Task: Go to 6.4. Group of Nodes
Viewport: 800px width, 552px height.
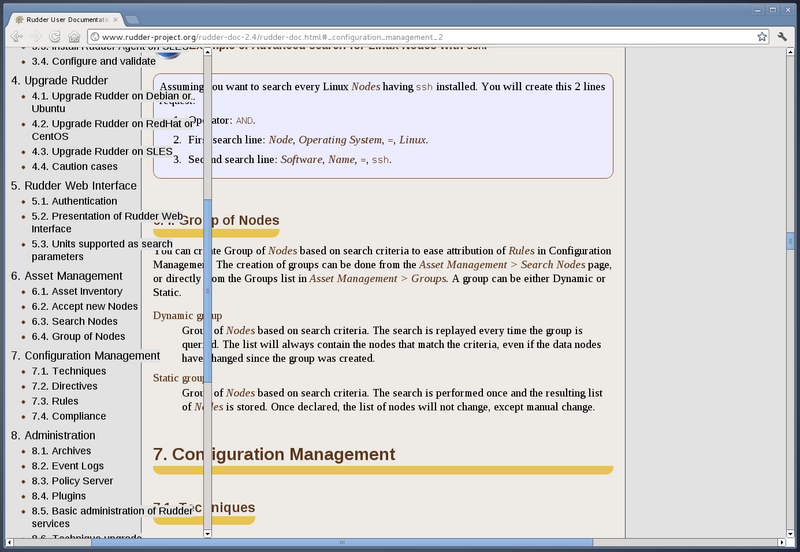Action: click(x=78, y=336)
